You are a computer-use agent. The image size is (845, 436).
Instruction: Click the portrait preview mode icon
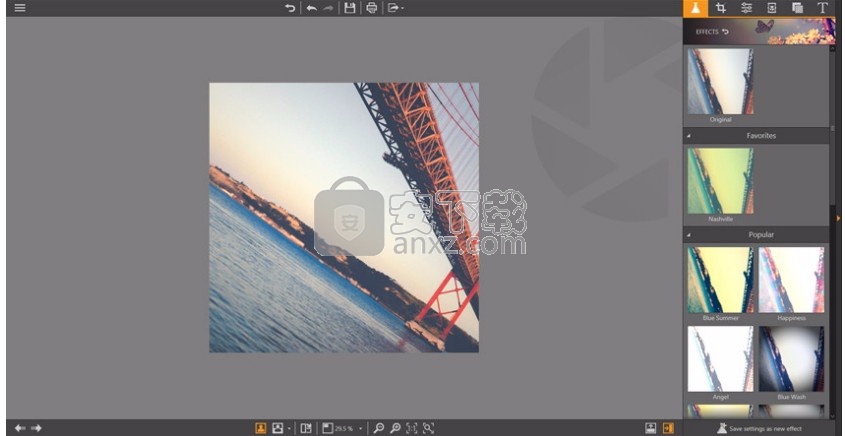coord(278,428)
